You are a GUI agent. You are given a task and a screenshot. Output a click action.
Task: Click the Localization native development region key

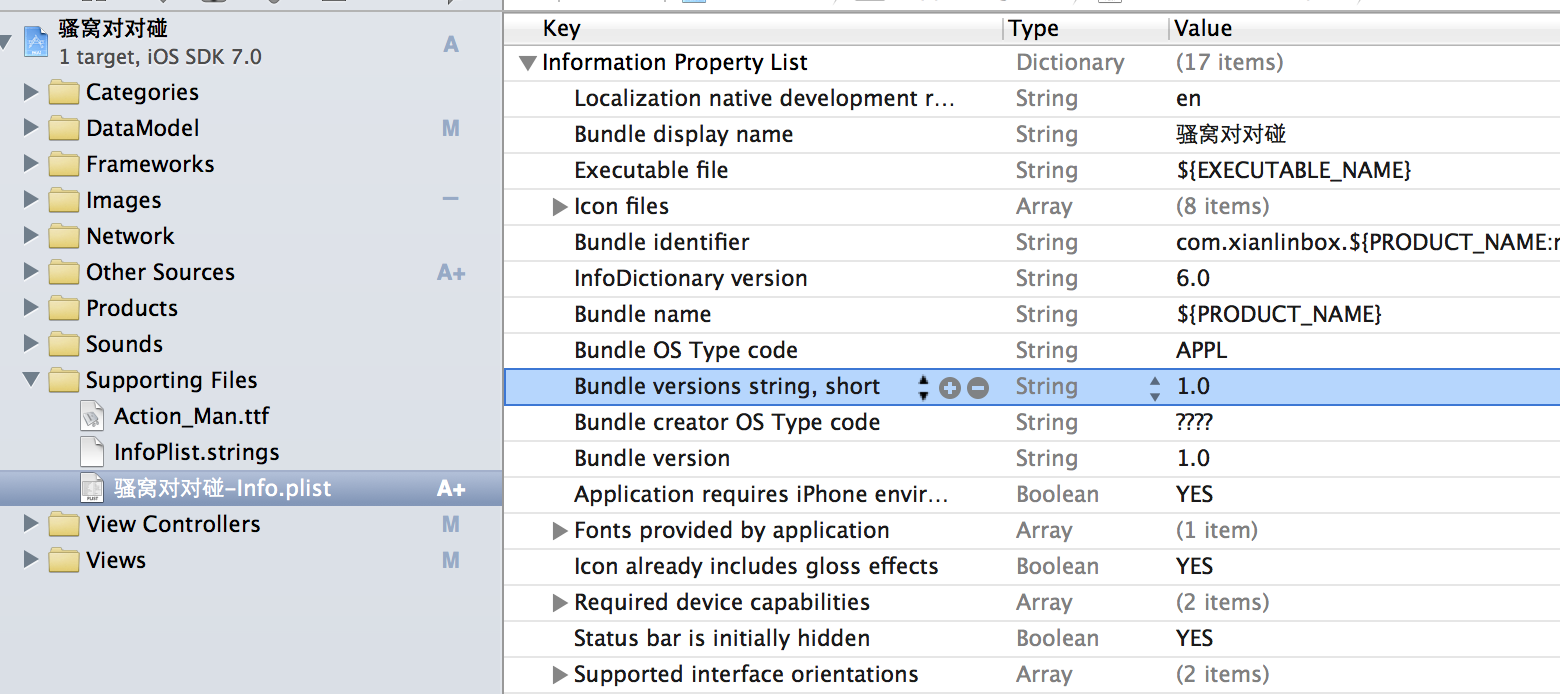point(765,99)
